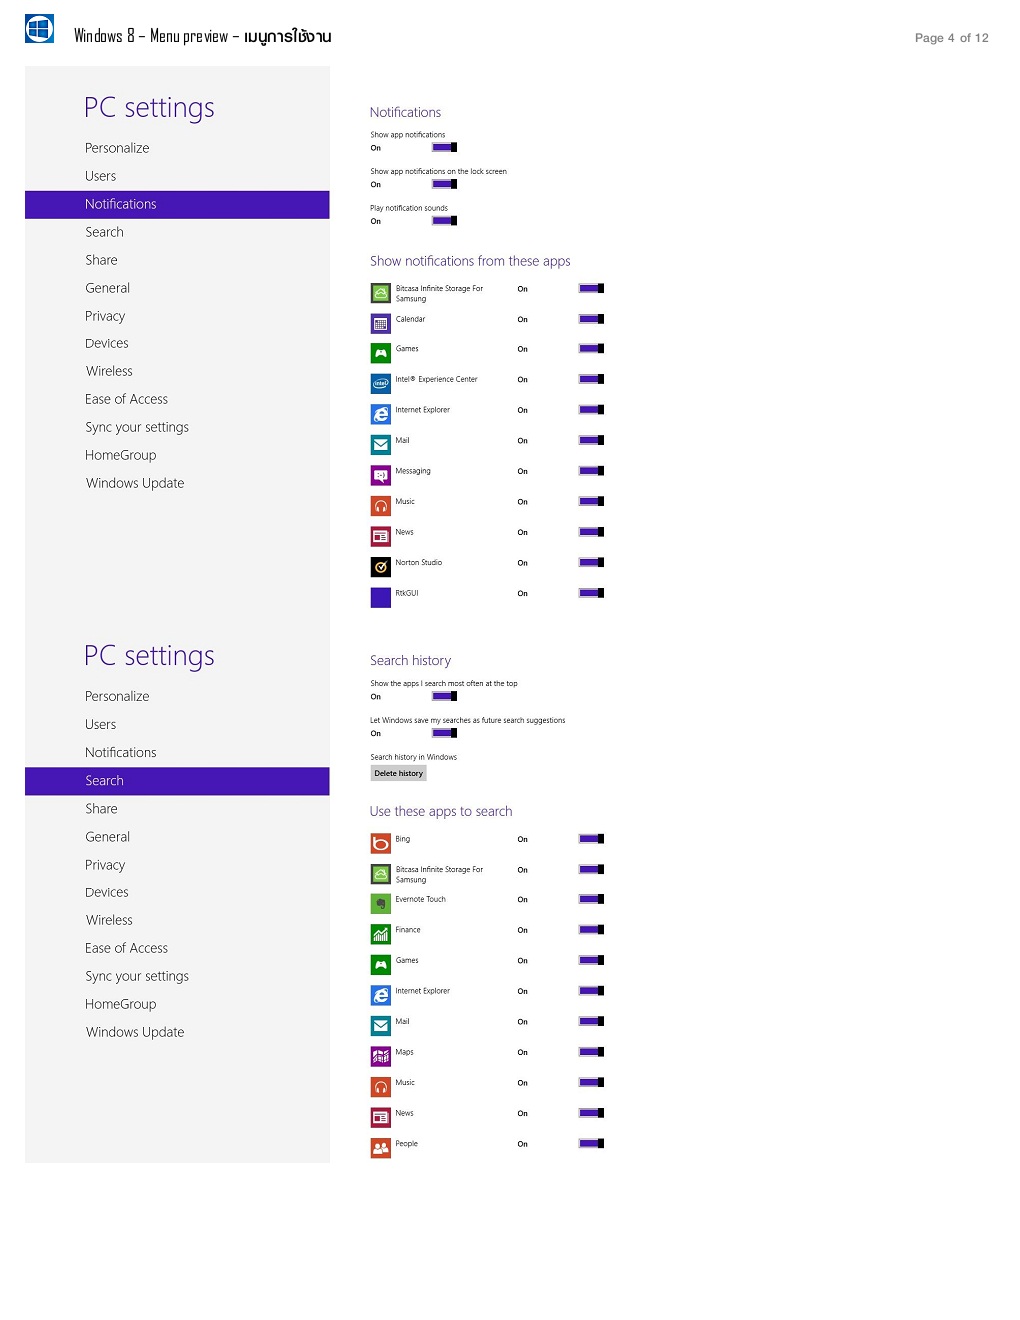Select the highlighted Search menu item
The image size is (1020, 1320).
pos(177,781)
